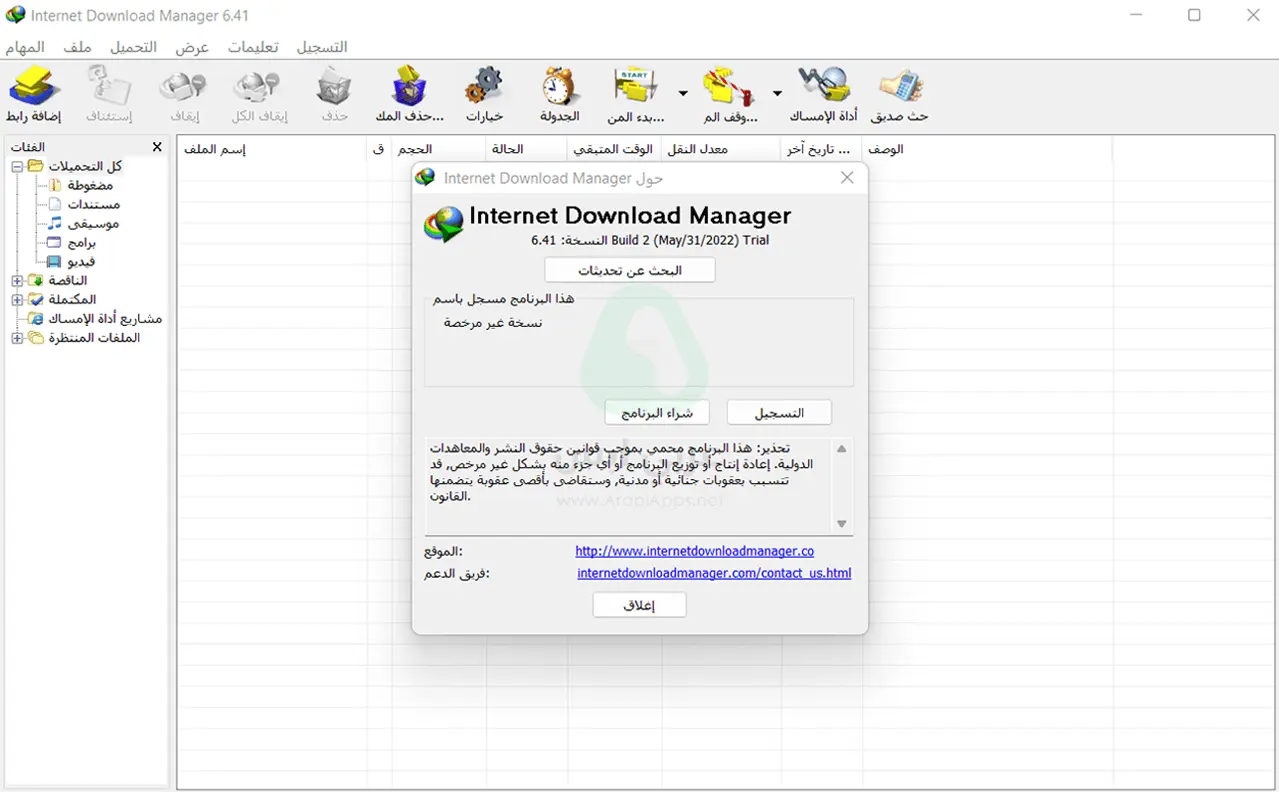Open the Downloads (التحميل) menu

[133, 47]
